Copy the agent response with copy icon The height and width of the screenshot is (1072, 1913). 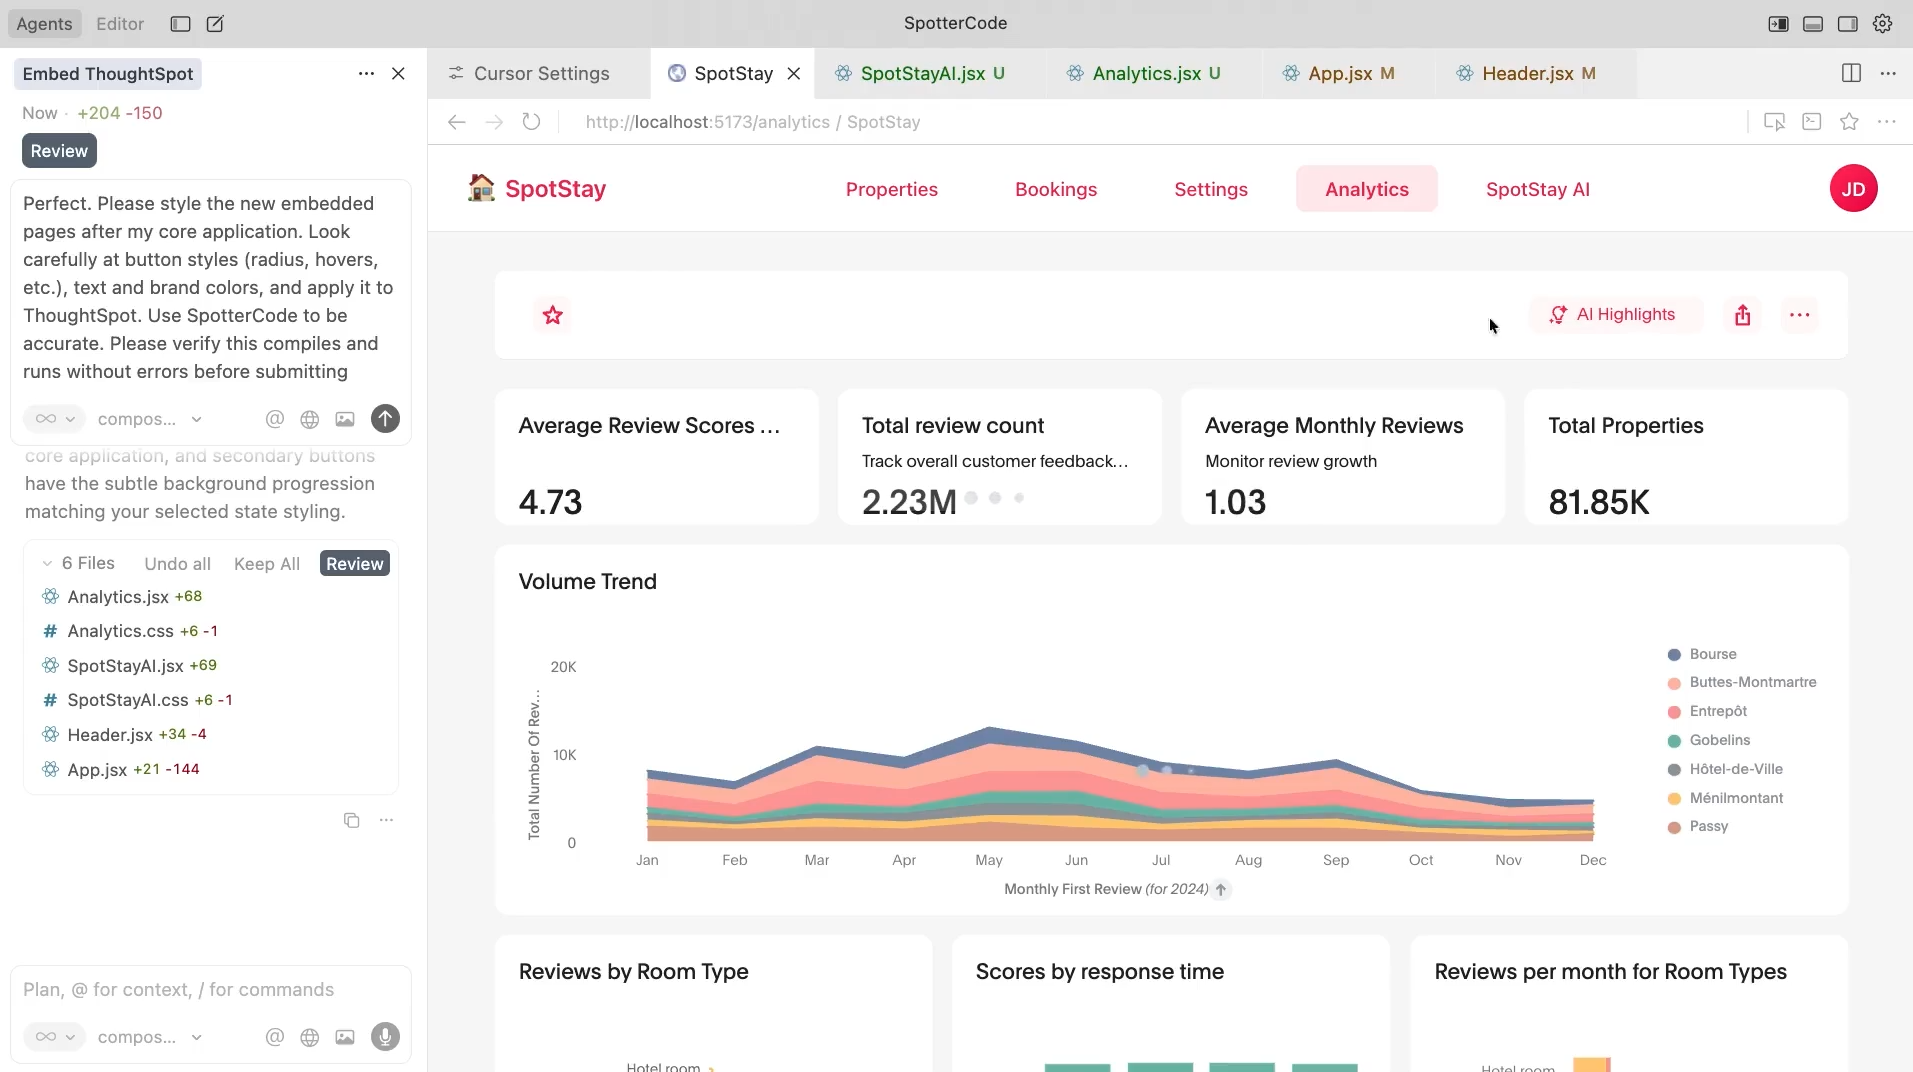point(351,820)
